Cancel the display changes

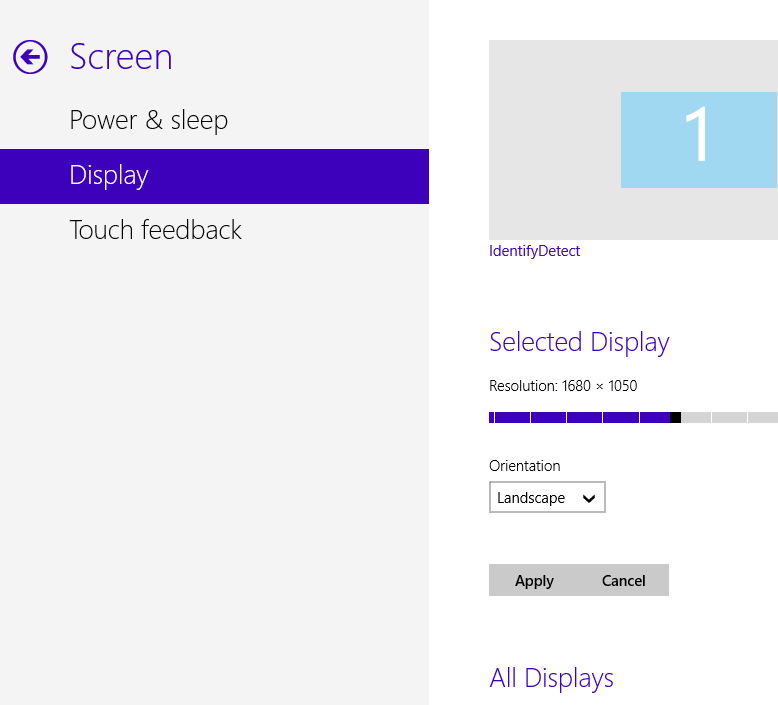[x=624, y=580]
